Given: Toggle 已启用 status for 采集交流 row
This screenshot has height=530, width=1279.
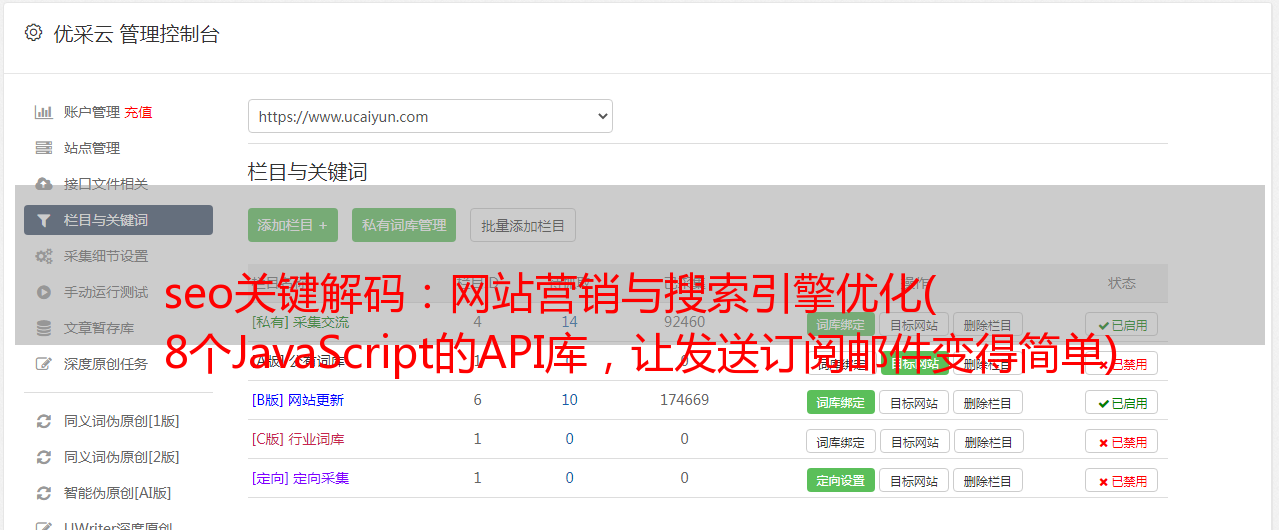Looking at the screenshot, I should [x=1122, y=325].
